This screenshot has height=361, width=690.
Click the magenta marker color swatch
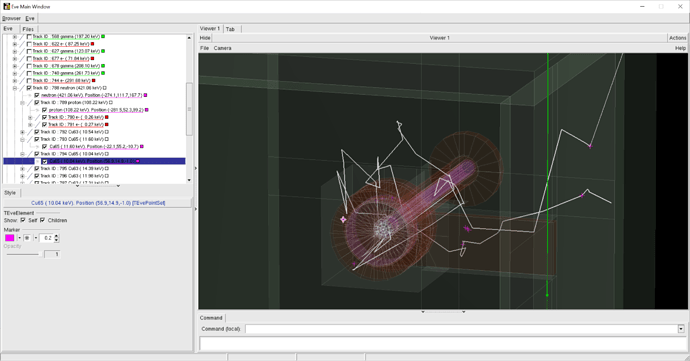coord(10,238)
